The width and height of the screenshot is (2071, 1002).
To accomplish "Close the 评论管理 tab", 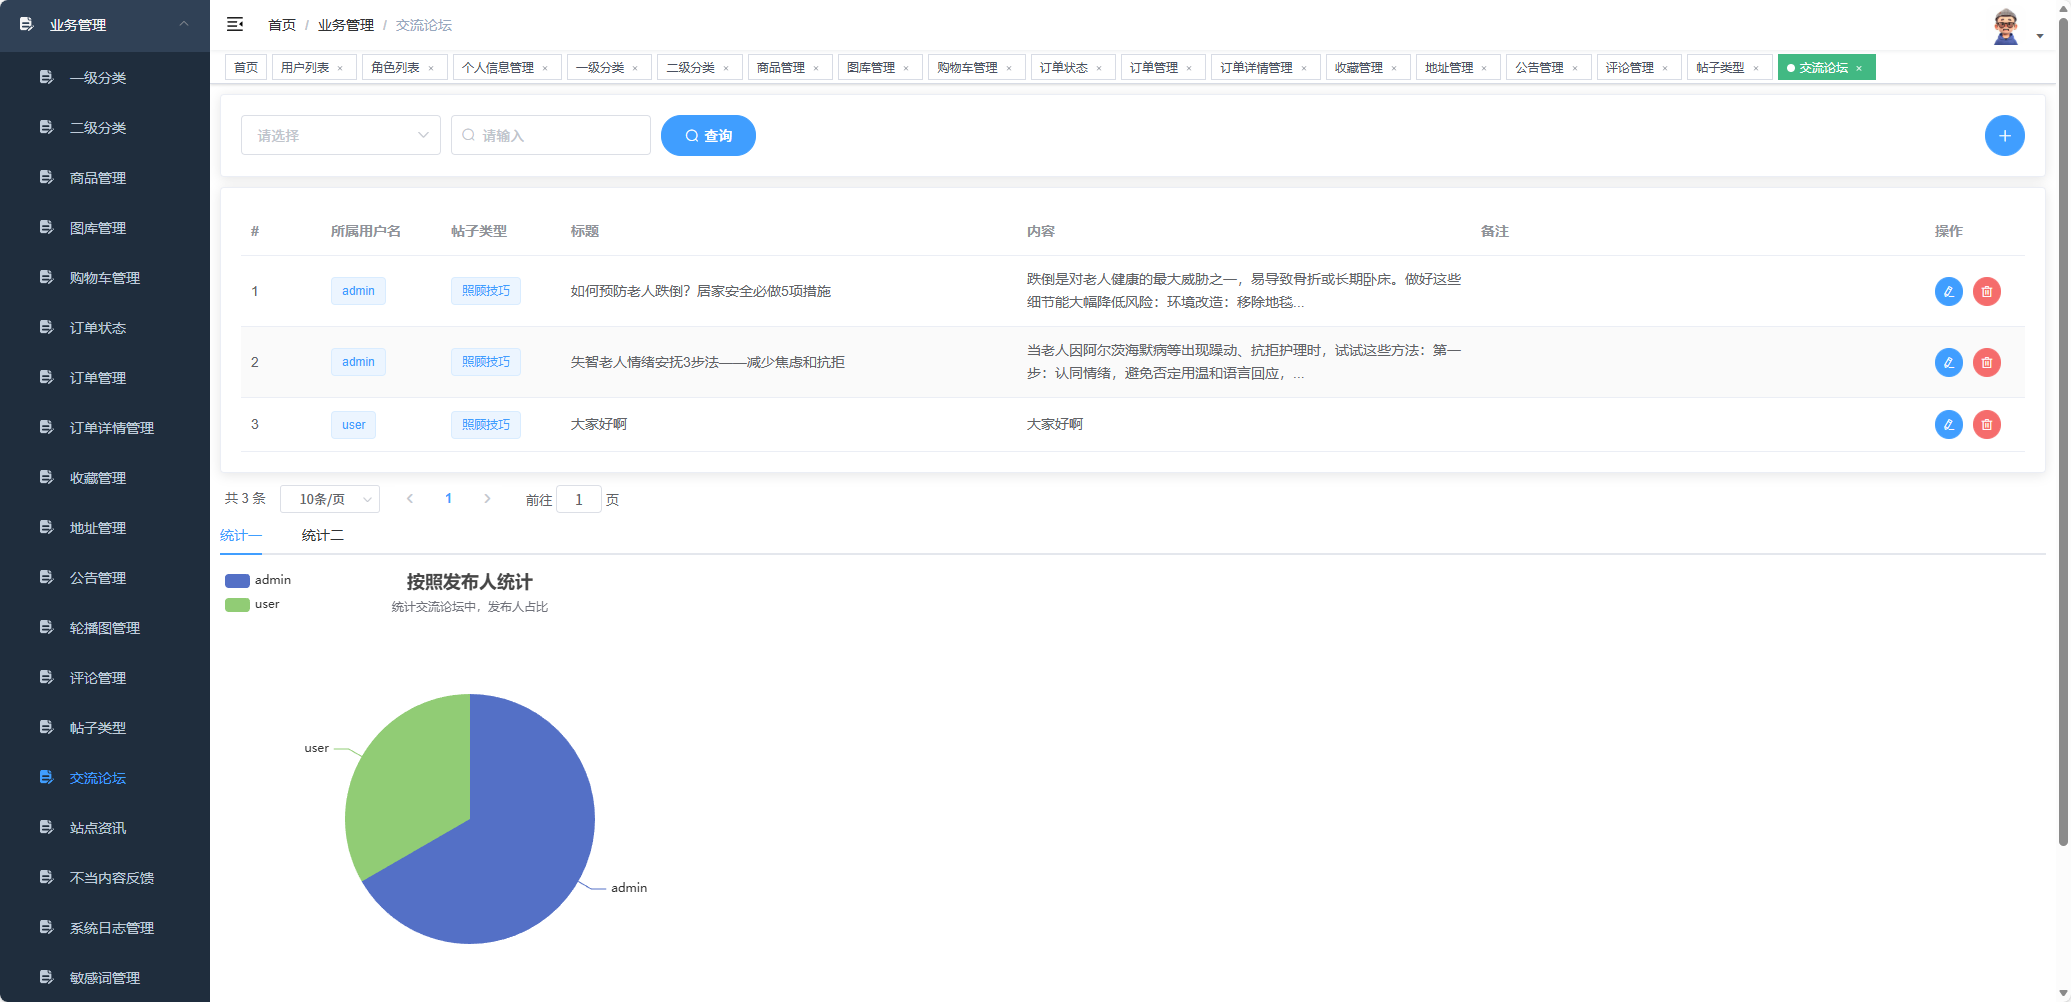I will tap(1666, 67).
